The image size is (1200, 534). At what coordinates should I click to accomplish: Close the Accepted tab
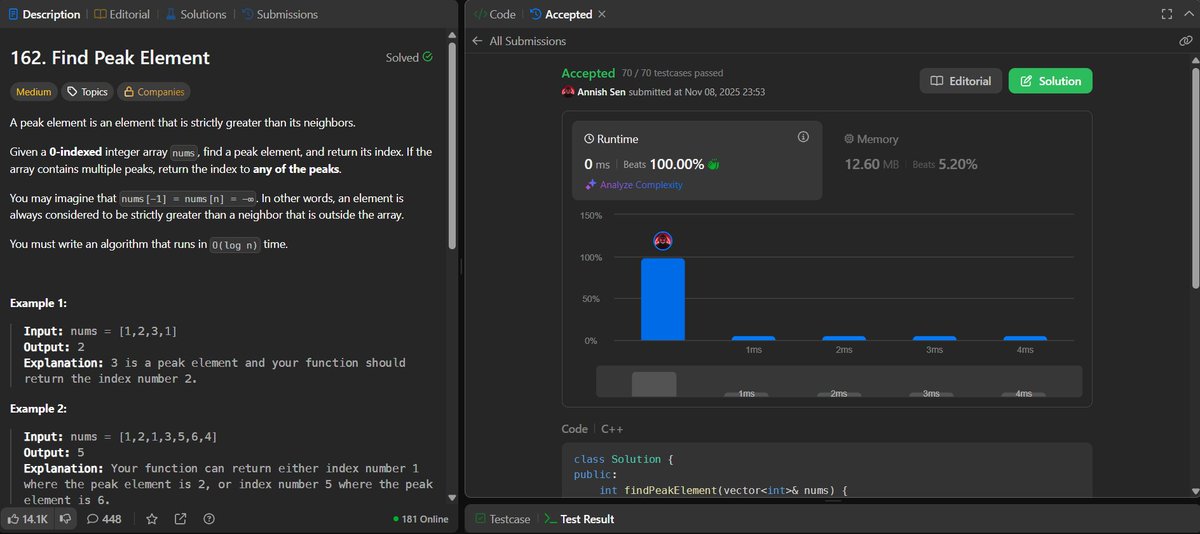tap(601, 14)
